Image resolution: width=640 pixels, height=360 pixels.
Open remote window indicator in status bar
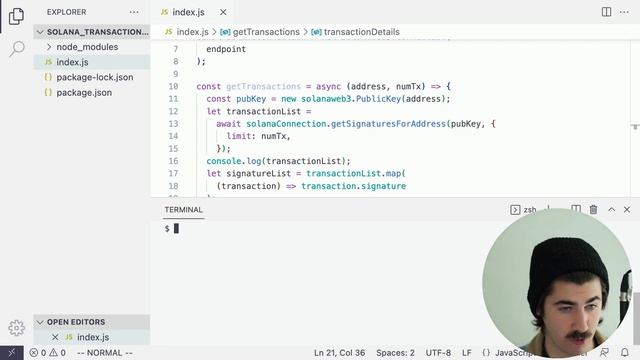[11, 353]
